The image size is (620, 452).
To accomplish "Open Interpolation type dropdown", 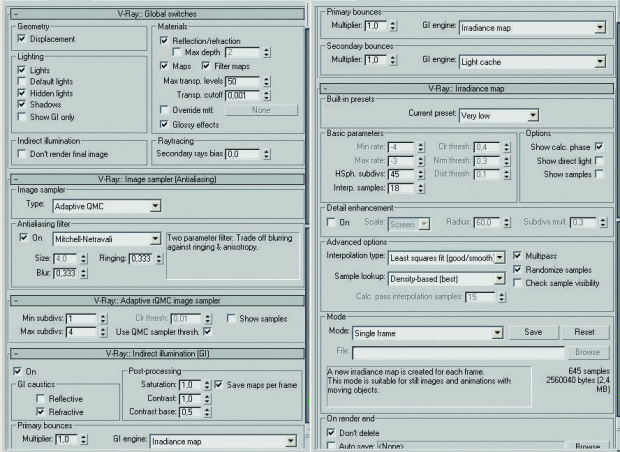I will click(x=500, y=258).
